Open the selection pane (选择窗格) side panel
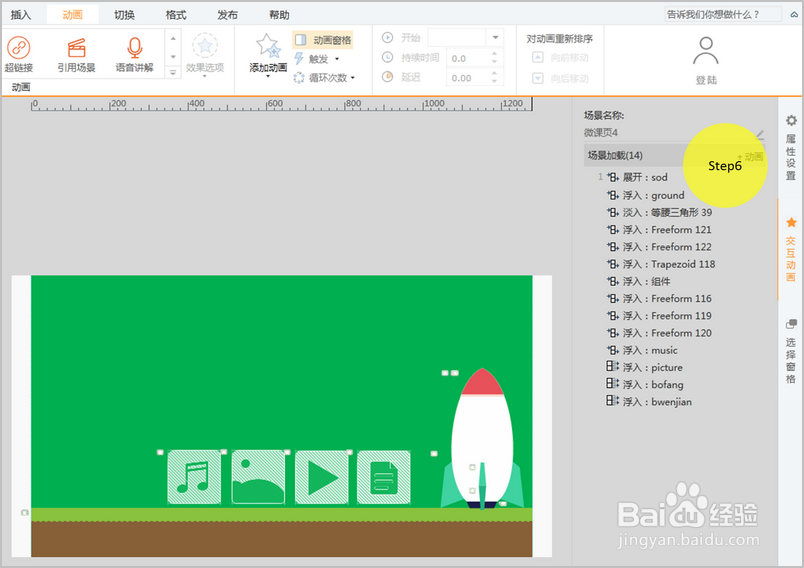Image resolution: width=804 pixels, height=568 pixels. [791, 352]
